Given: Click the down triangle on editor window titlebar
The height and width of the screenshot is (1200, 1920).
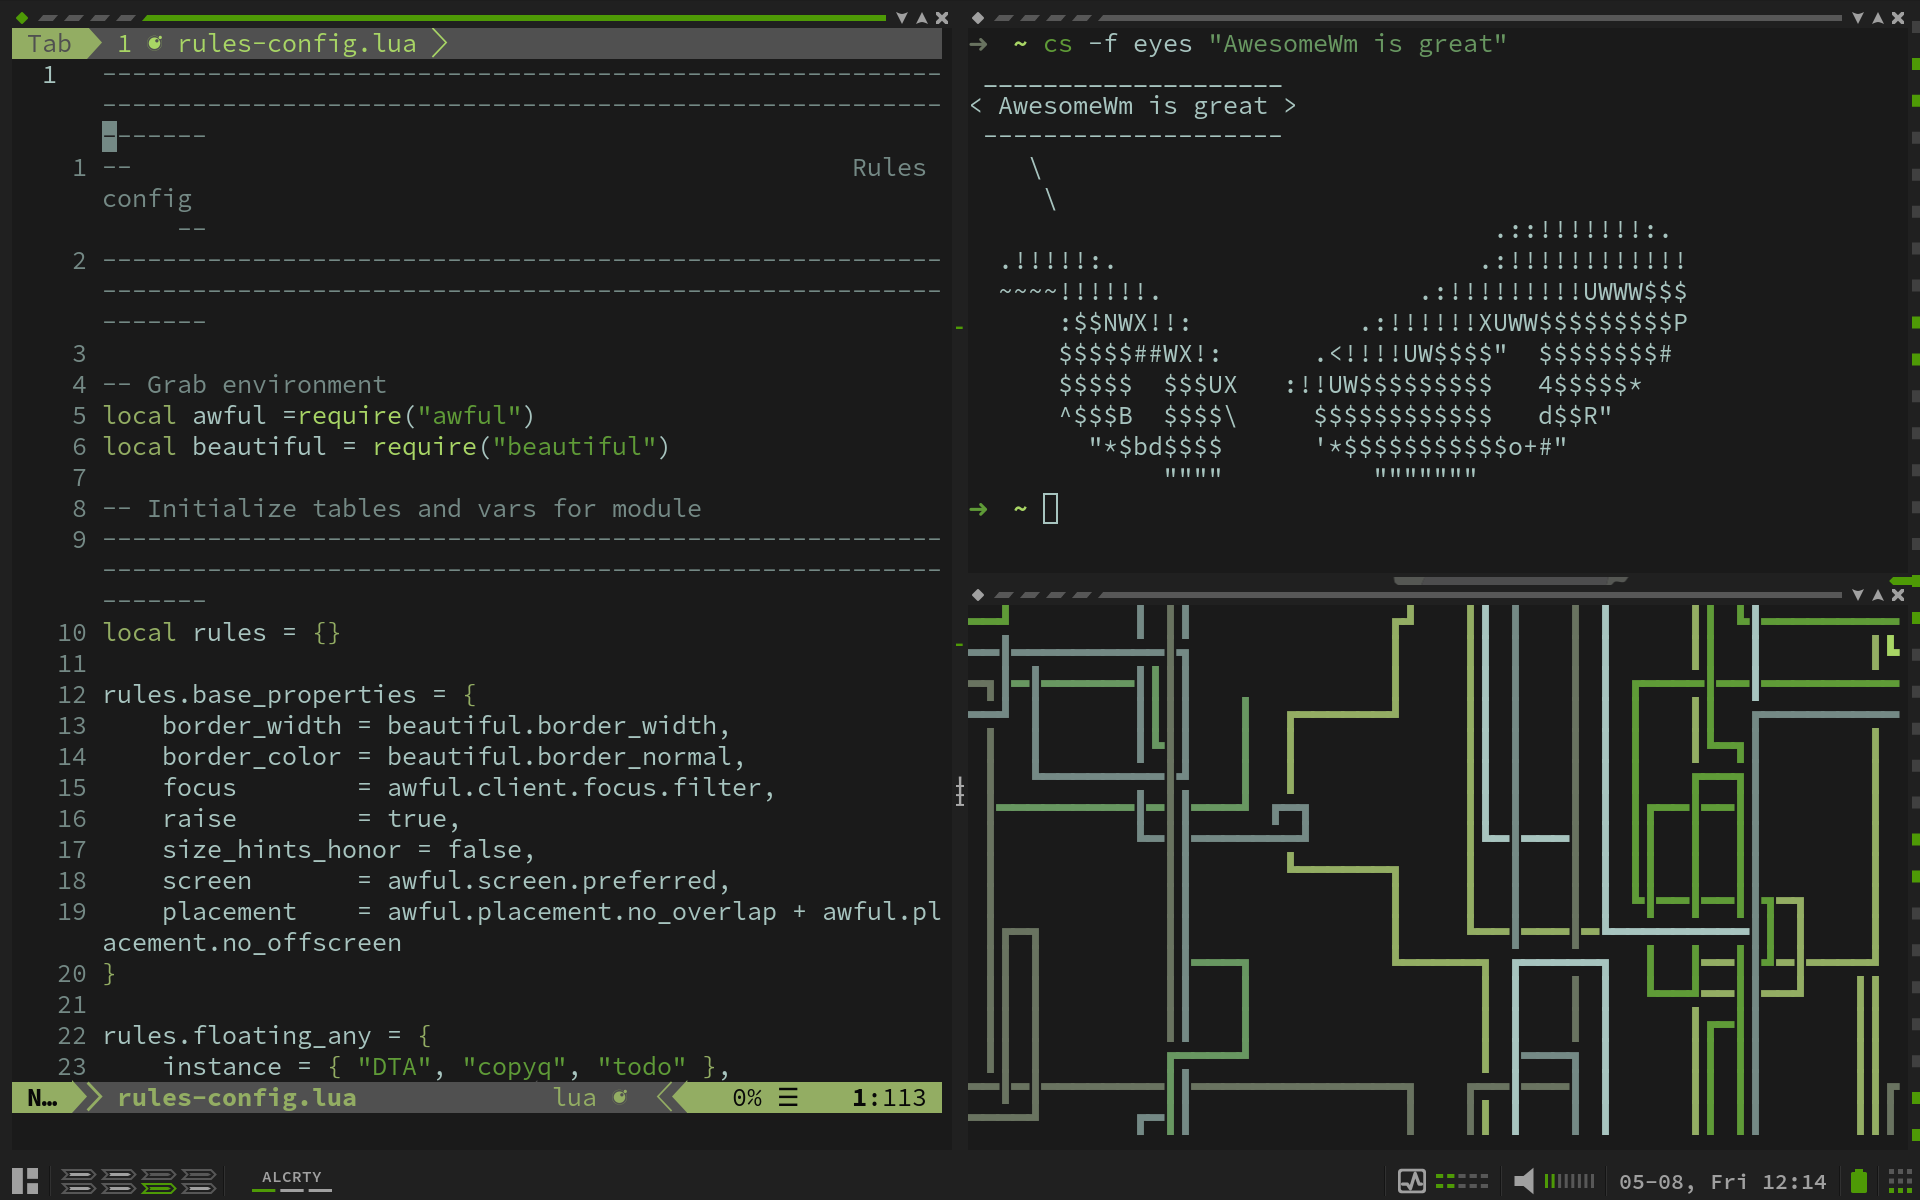Looking at the screenshot, I should tap(902, 18).
